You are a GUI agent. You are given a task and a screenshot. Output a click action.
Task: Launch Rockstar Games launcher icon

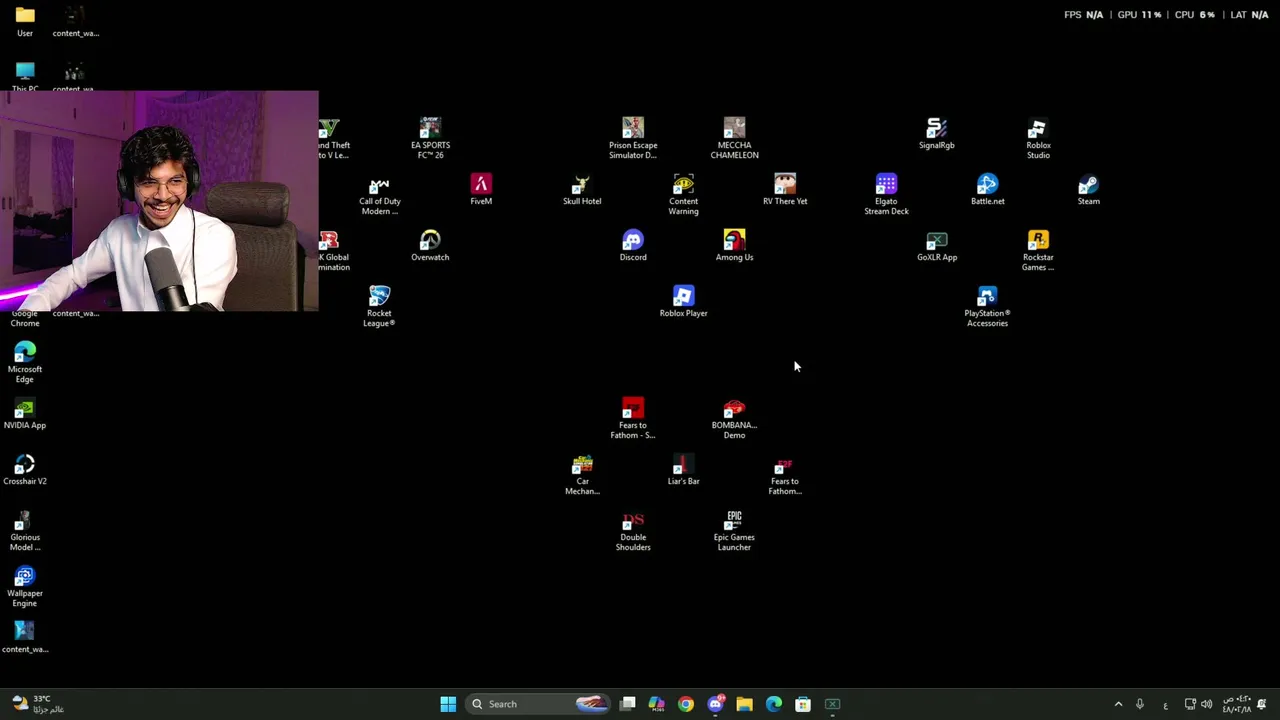point(1038,250)
